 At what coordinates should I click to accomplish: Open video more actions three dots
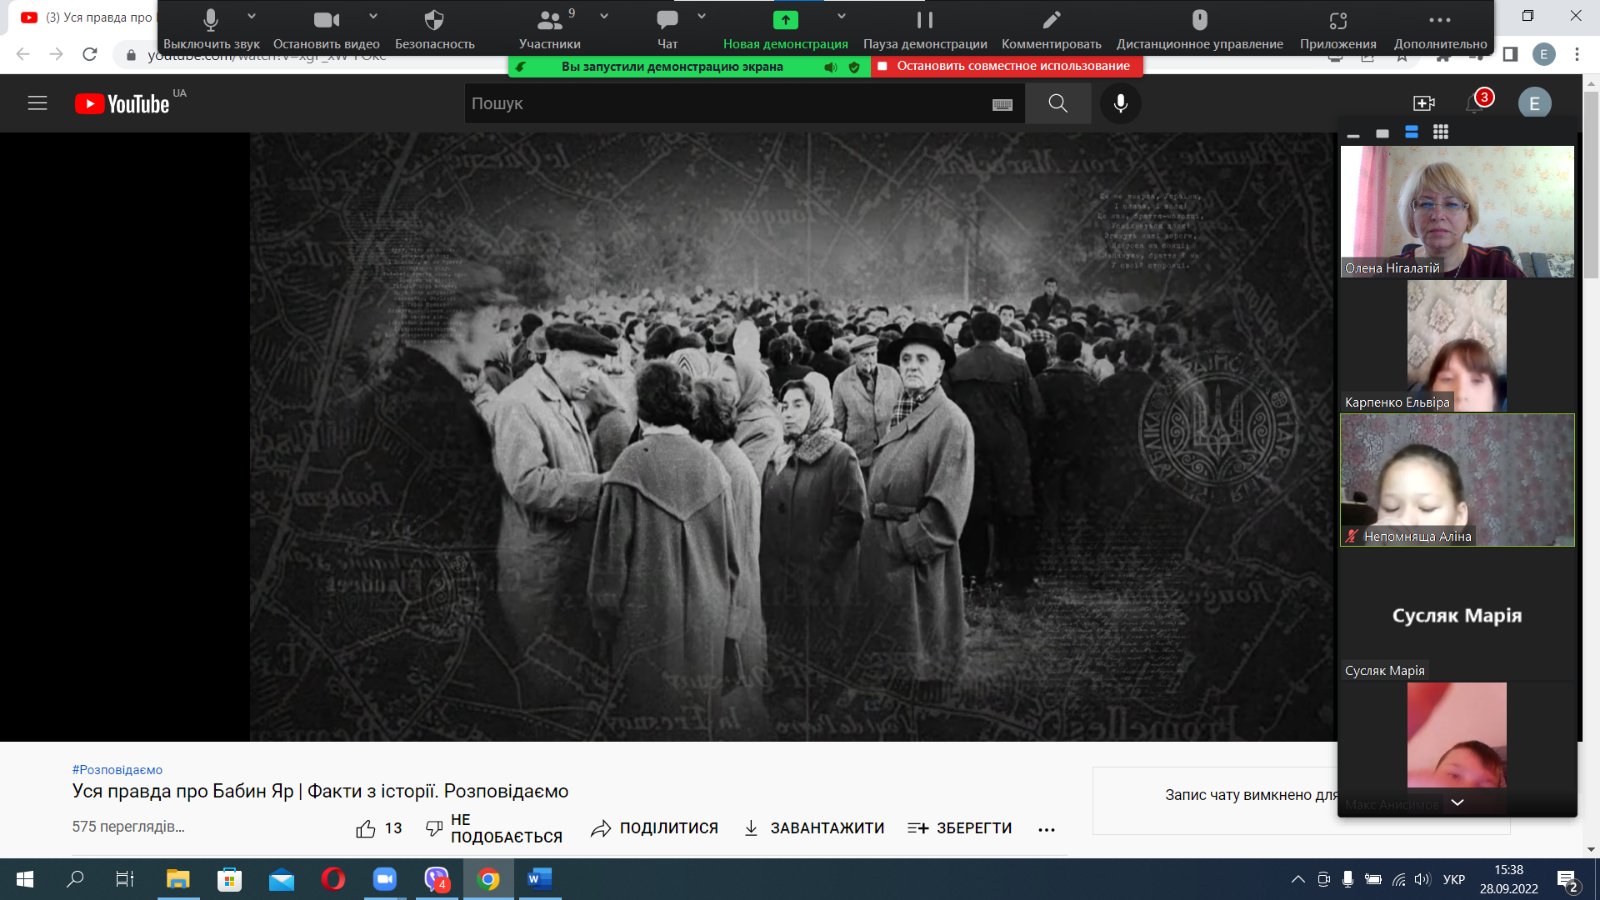tap(1046, 829)
